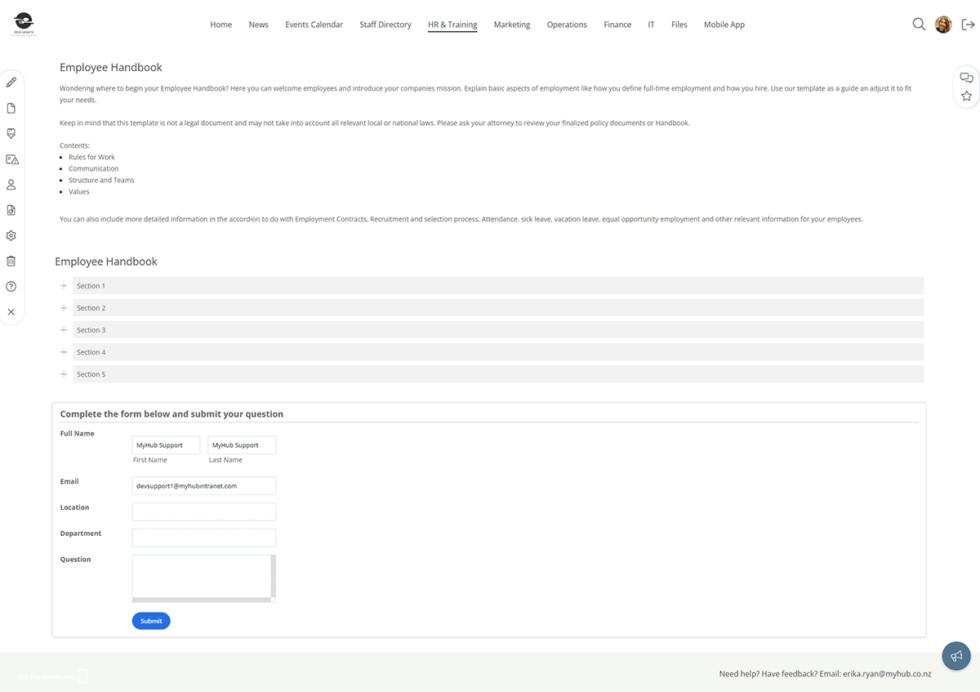
Task: Open the image settings icon in sidebar
Action: coord(11,158)
